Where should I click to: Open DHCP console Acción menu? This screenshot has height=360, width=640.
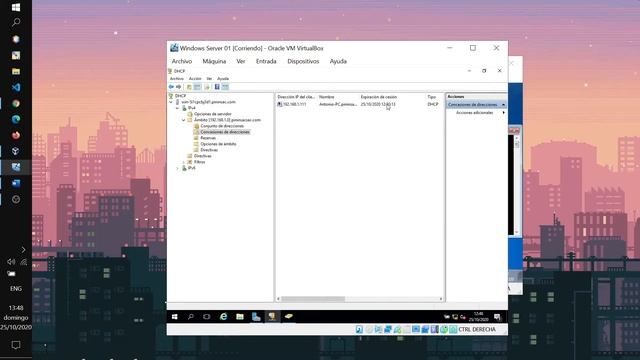pyautogui.click(x=195, y=78)
